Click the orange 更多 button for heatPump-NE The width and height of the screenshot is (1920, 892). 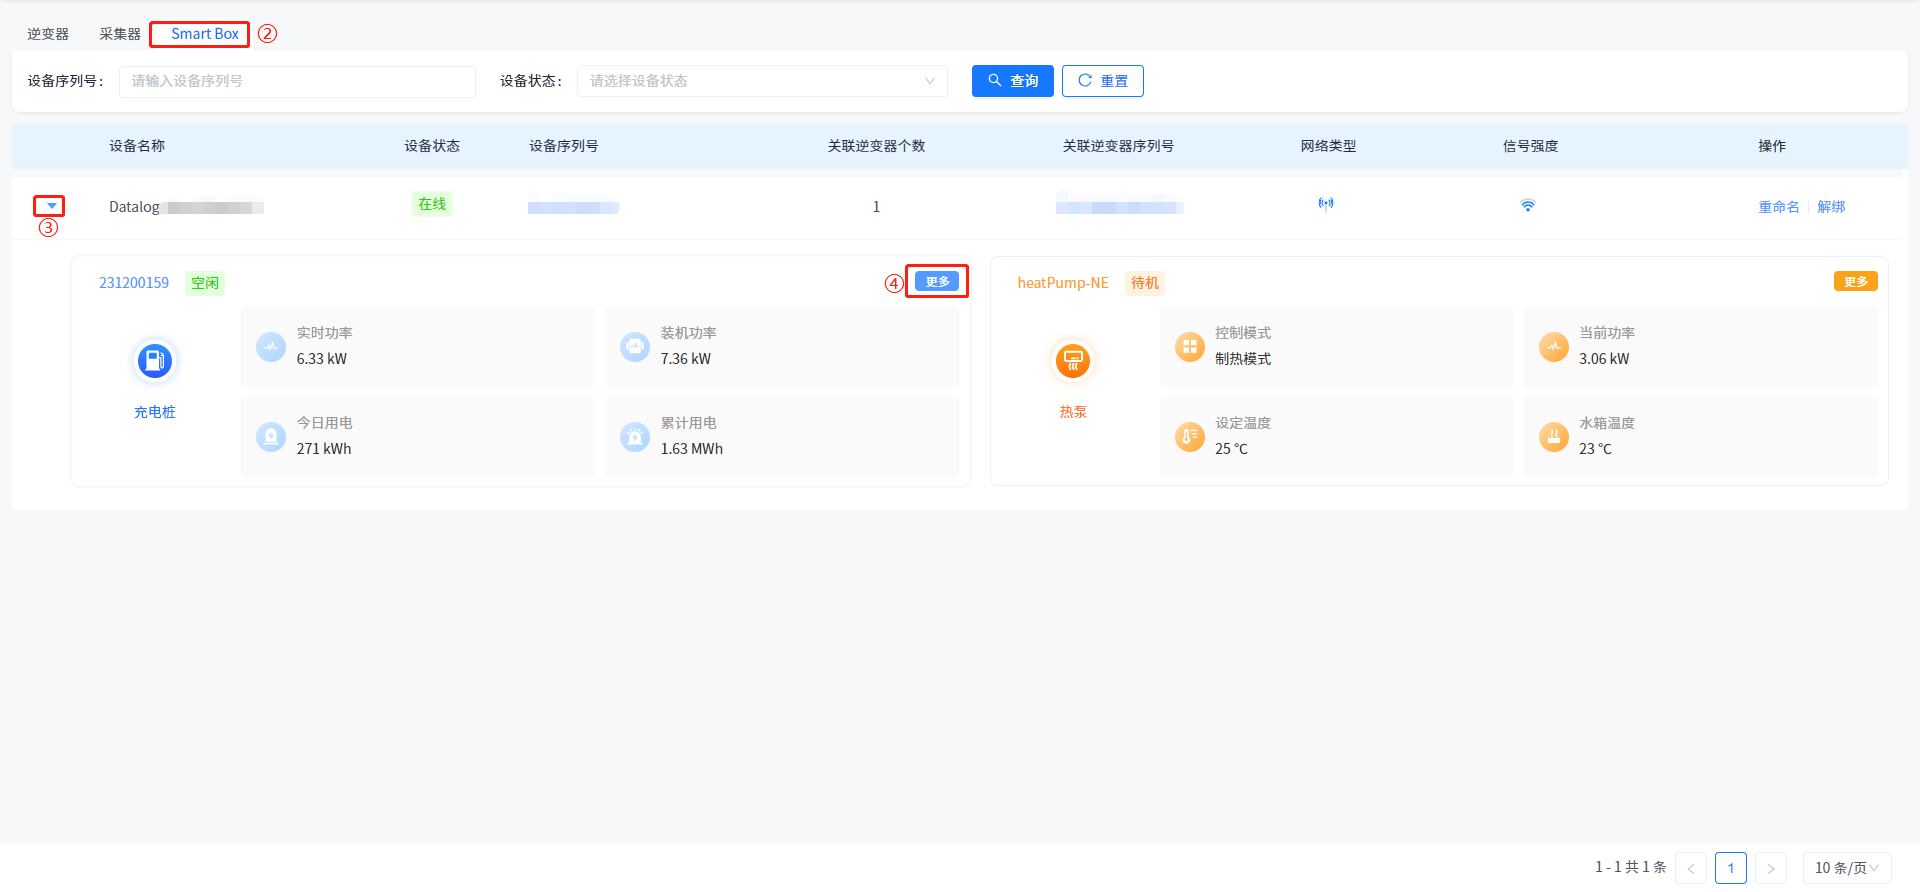1855,282
